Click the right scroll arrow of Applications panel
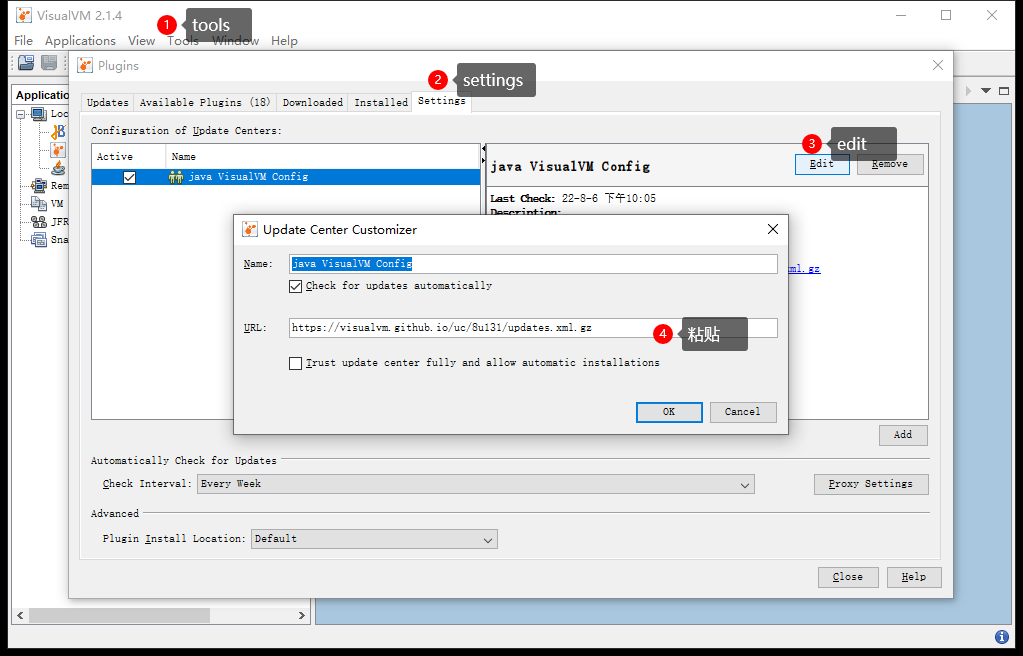Image resolution: width=1023 pixels, height=656 pixels. tap(301, 616)
